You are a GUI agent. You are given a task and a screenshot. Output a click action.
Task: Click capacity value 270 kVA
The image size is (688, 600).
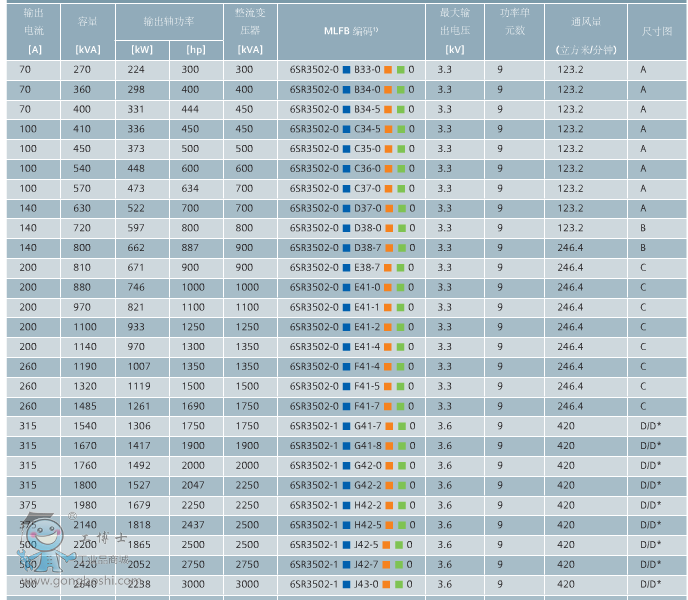pos(82,70)
